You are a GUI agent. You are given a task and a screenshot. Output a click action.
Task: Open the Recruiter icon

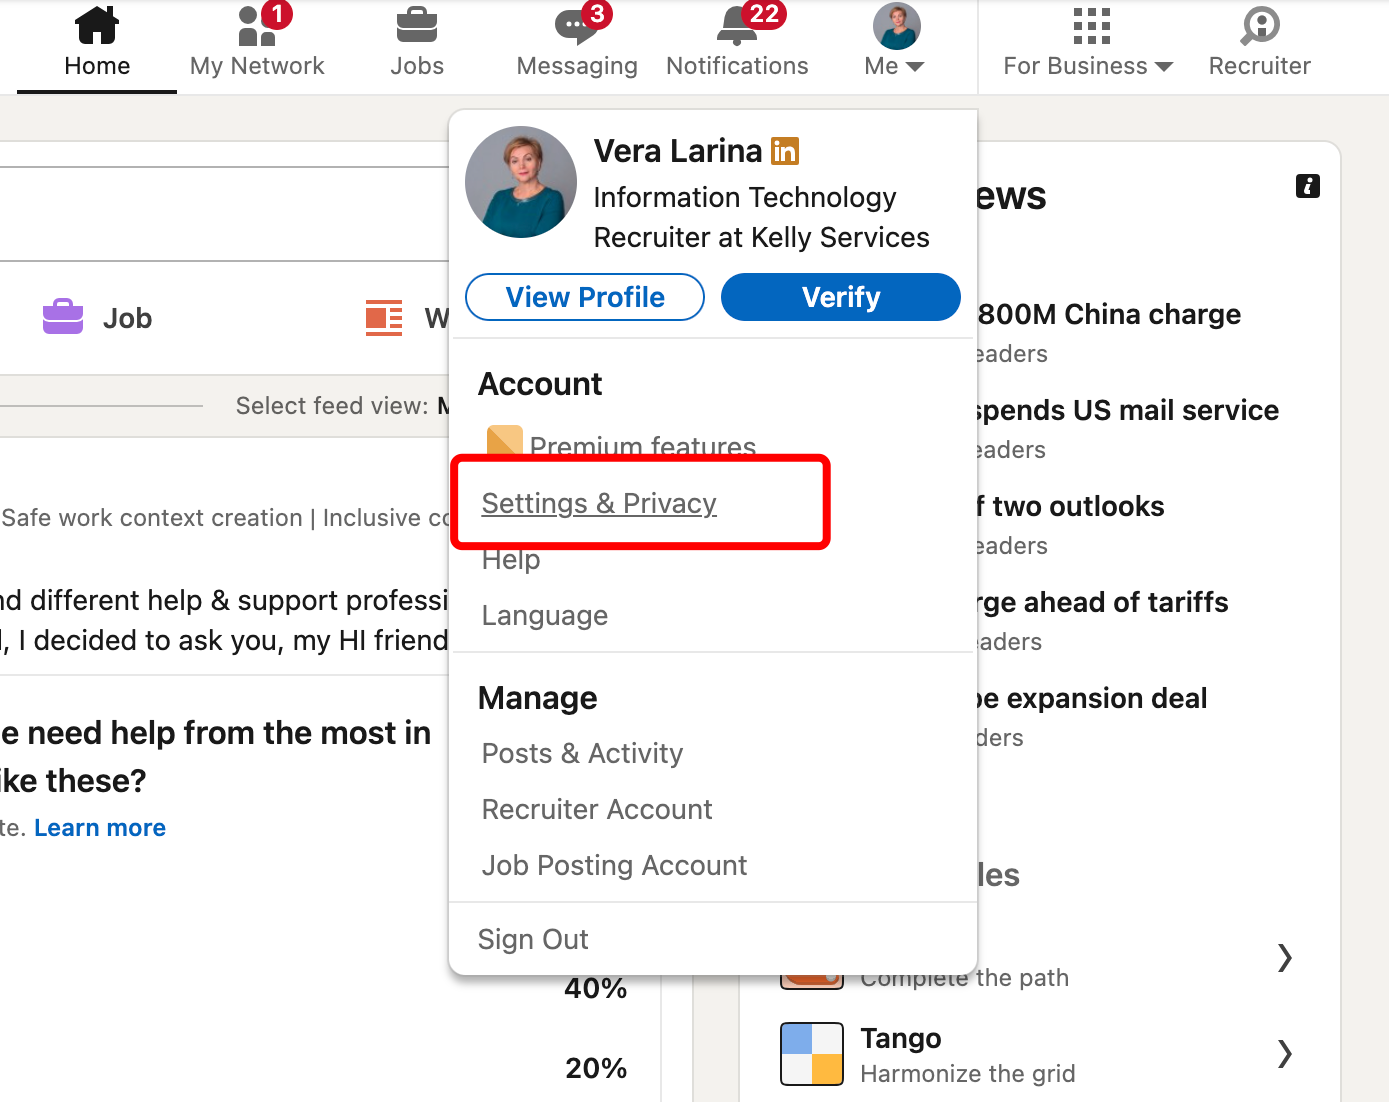pos(1258,25)
